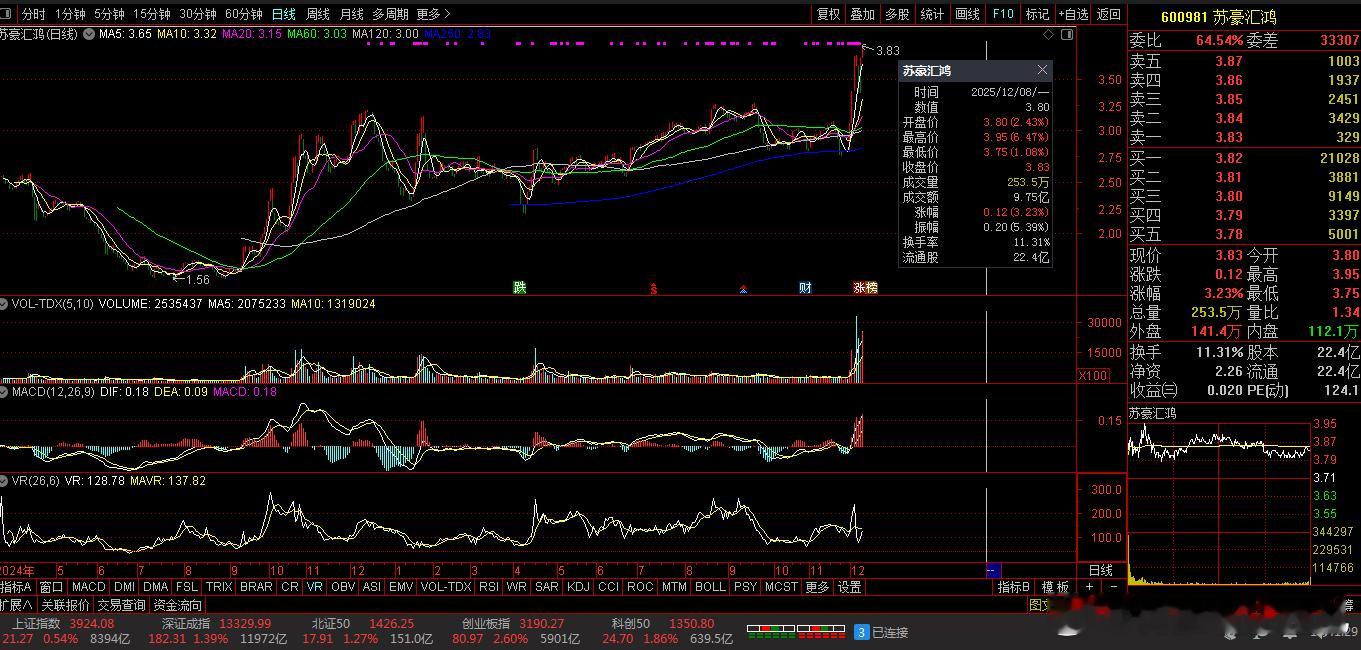Select the 60分钟 period
The width and height of the screenshot is (1361, 650).
pyautogui.click(x=244, y=14)
